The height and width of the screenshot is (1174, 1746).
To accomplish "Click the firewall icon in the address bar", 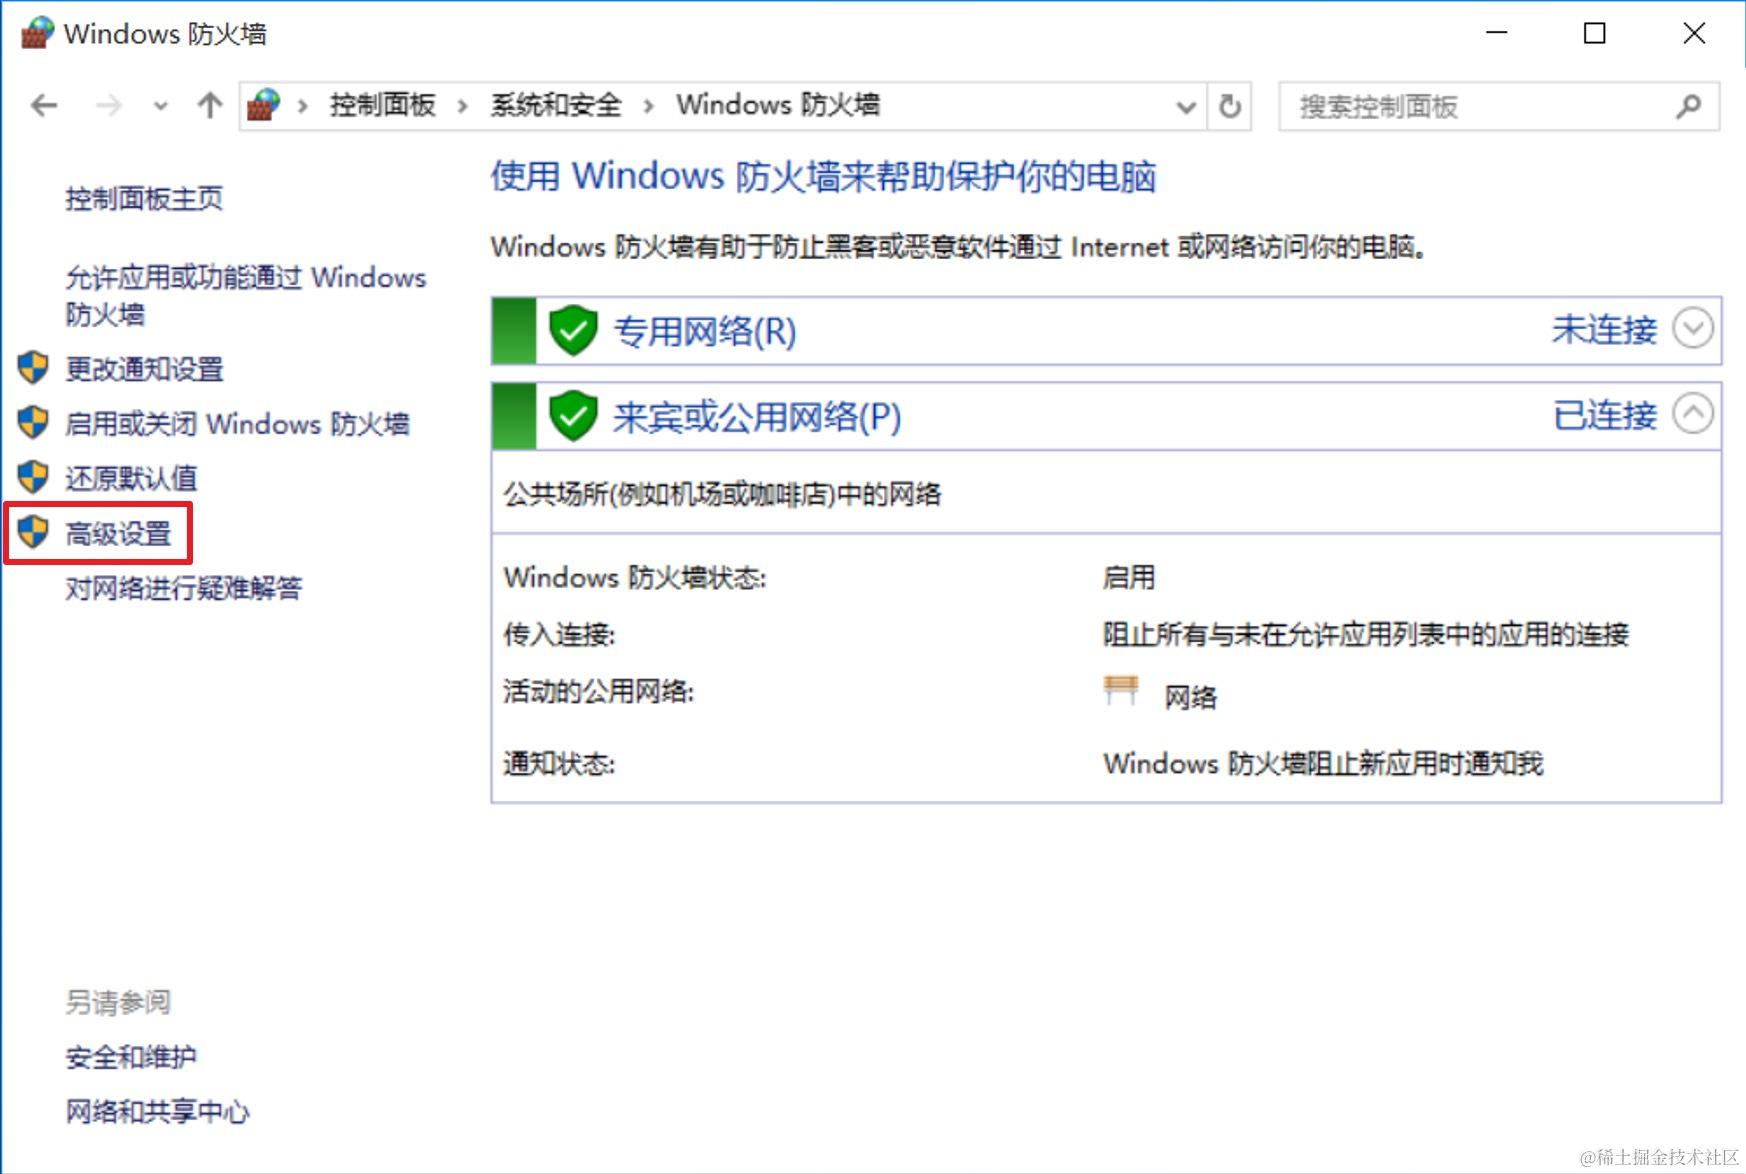I will pyautogui.click(x=264, y=105).
